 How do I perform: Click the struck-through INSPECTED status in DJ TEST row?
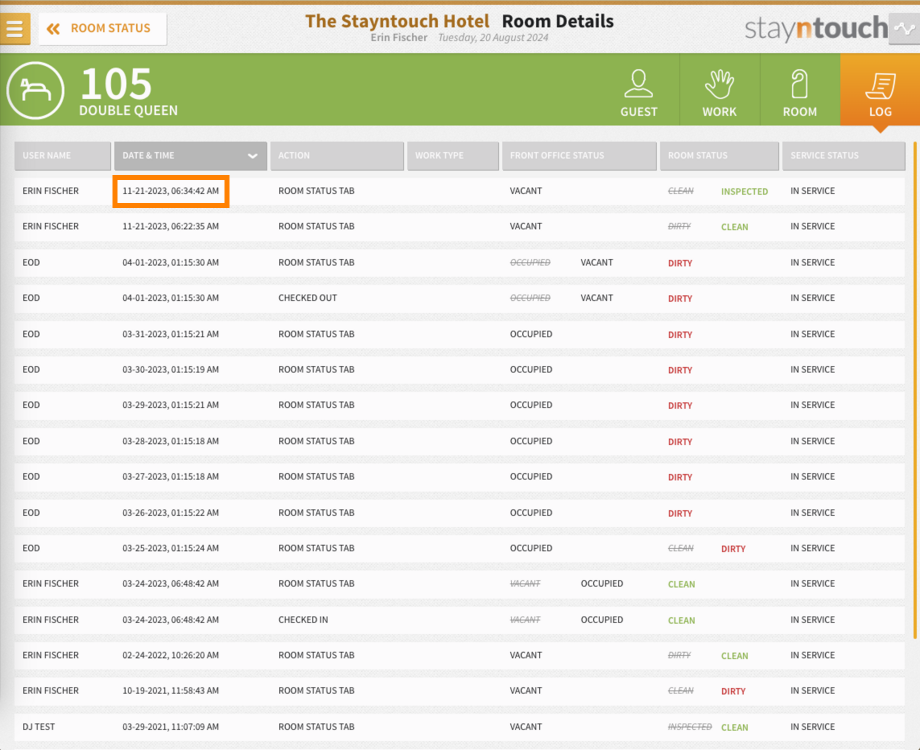click(x=689, y=727)
